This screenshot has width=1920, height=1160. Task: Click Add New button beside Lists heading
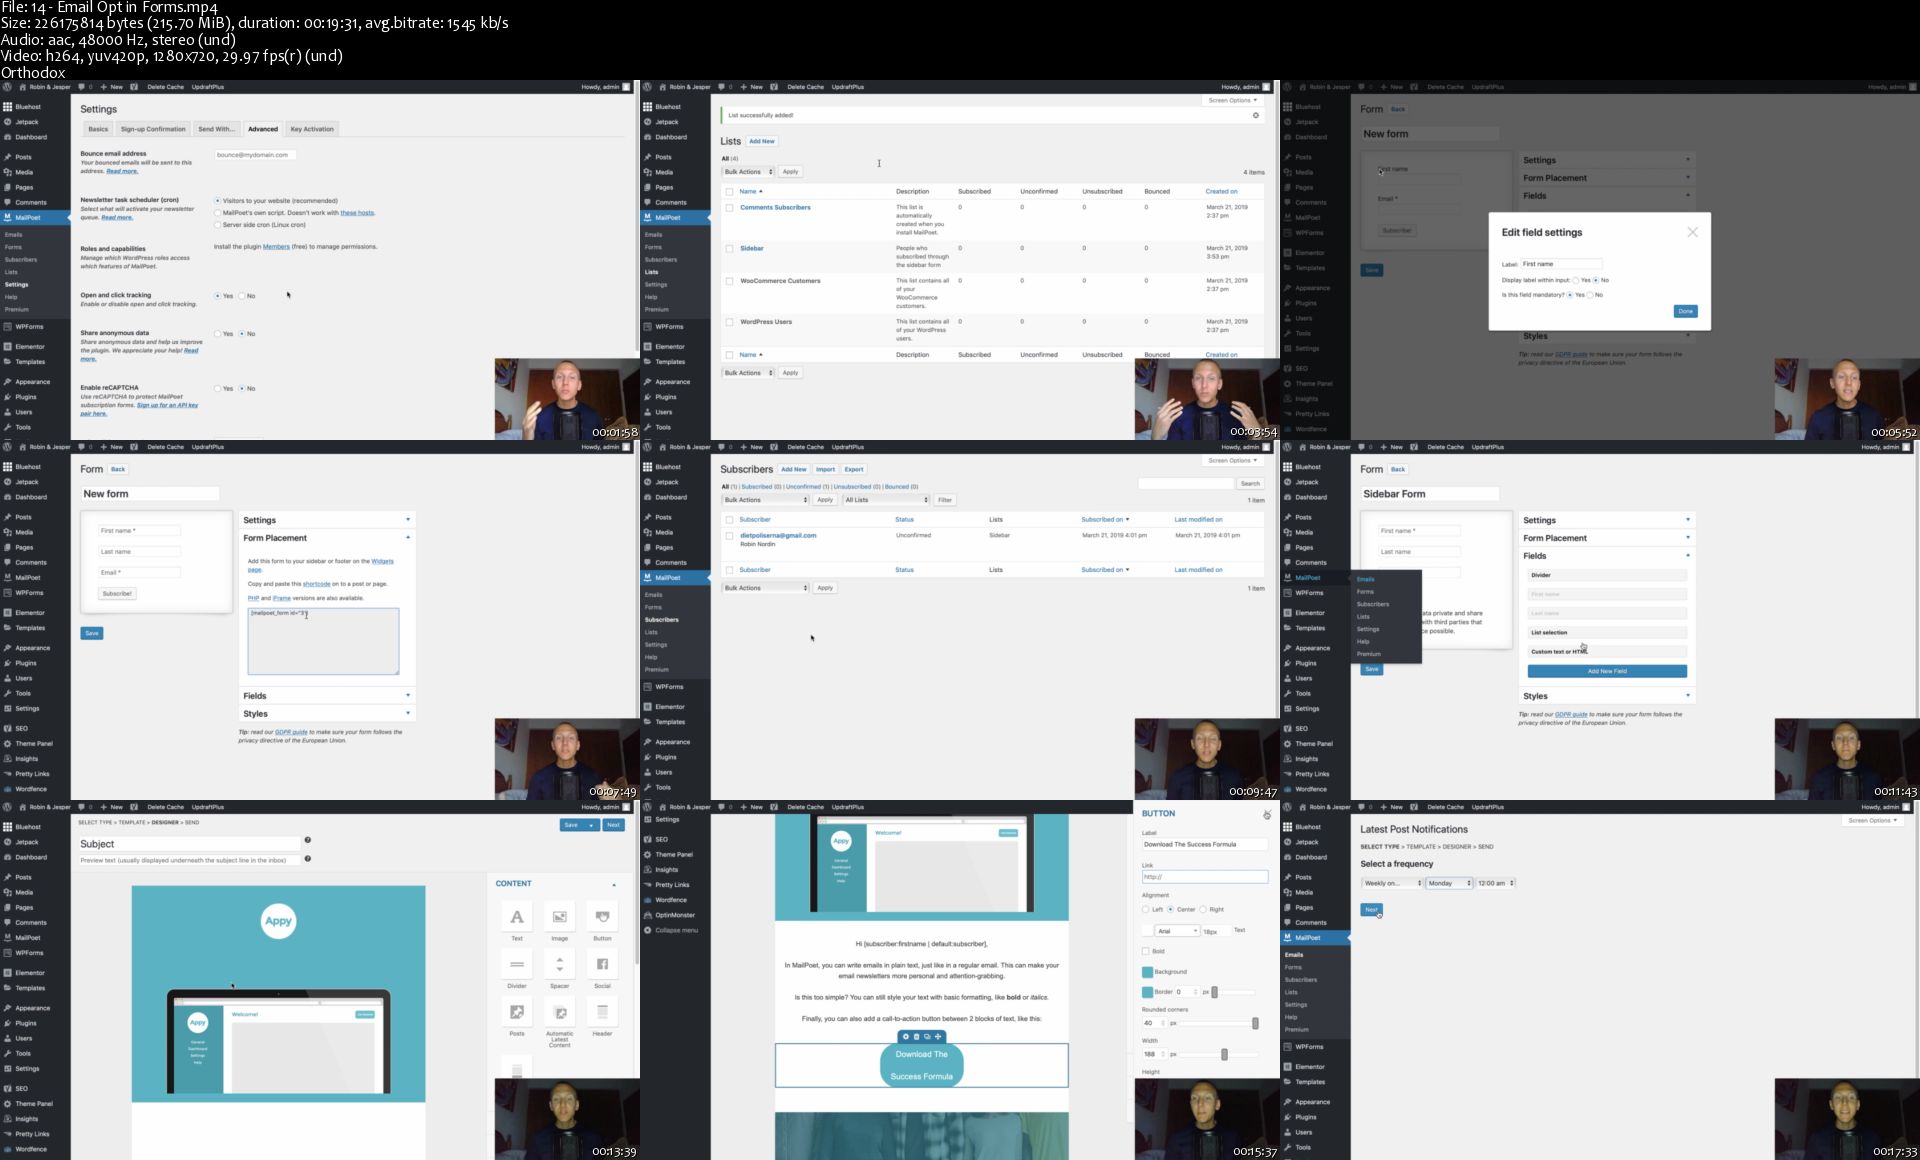point(762,141)
